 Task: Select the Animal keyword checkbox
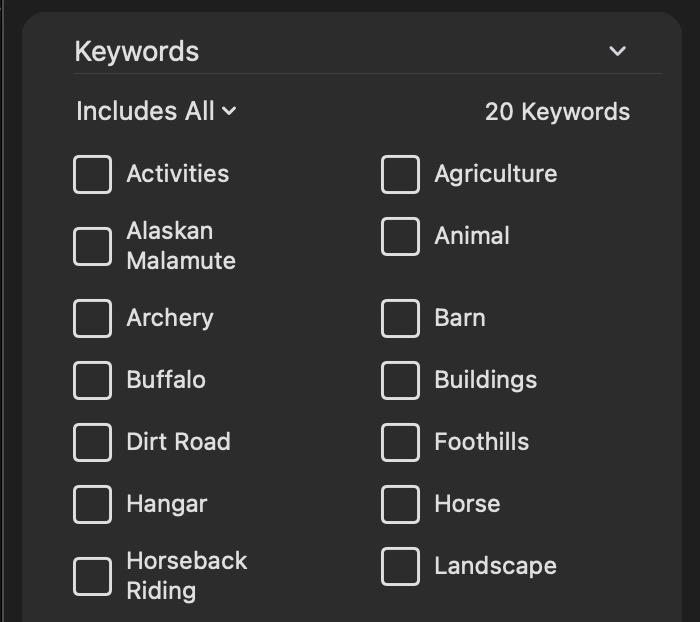pos(400,236)
